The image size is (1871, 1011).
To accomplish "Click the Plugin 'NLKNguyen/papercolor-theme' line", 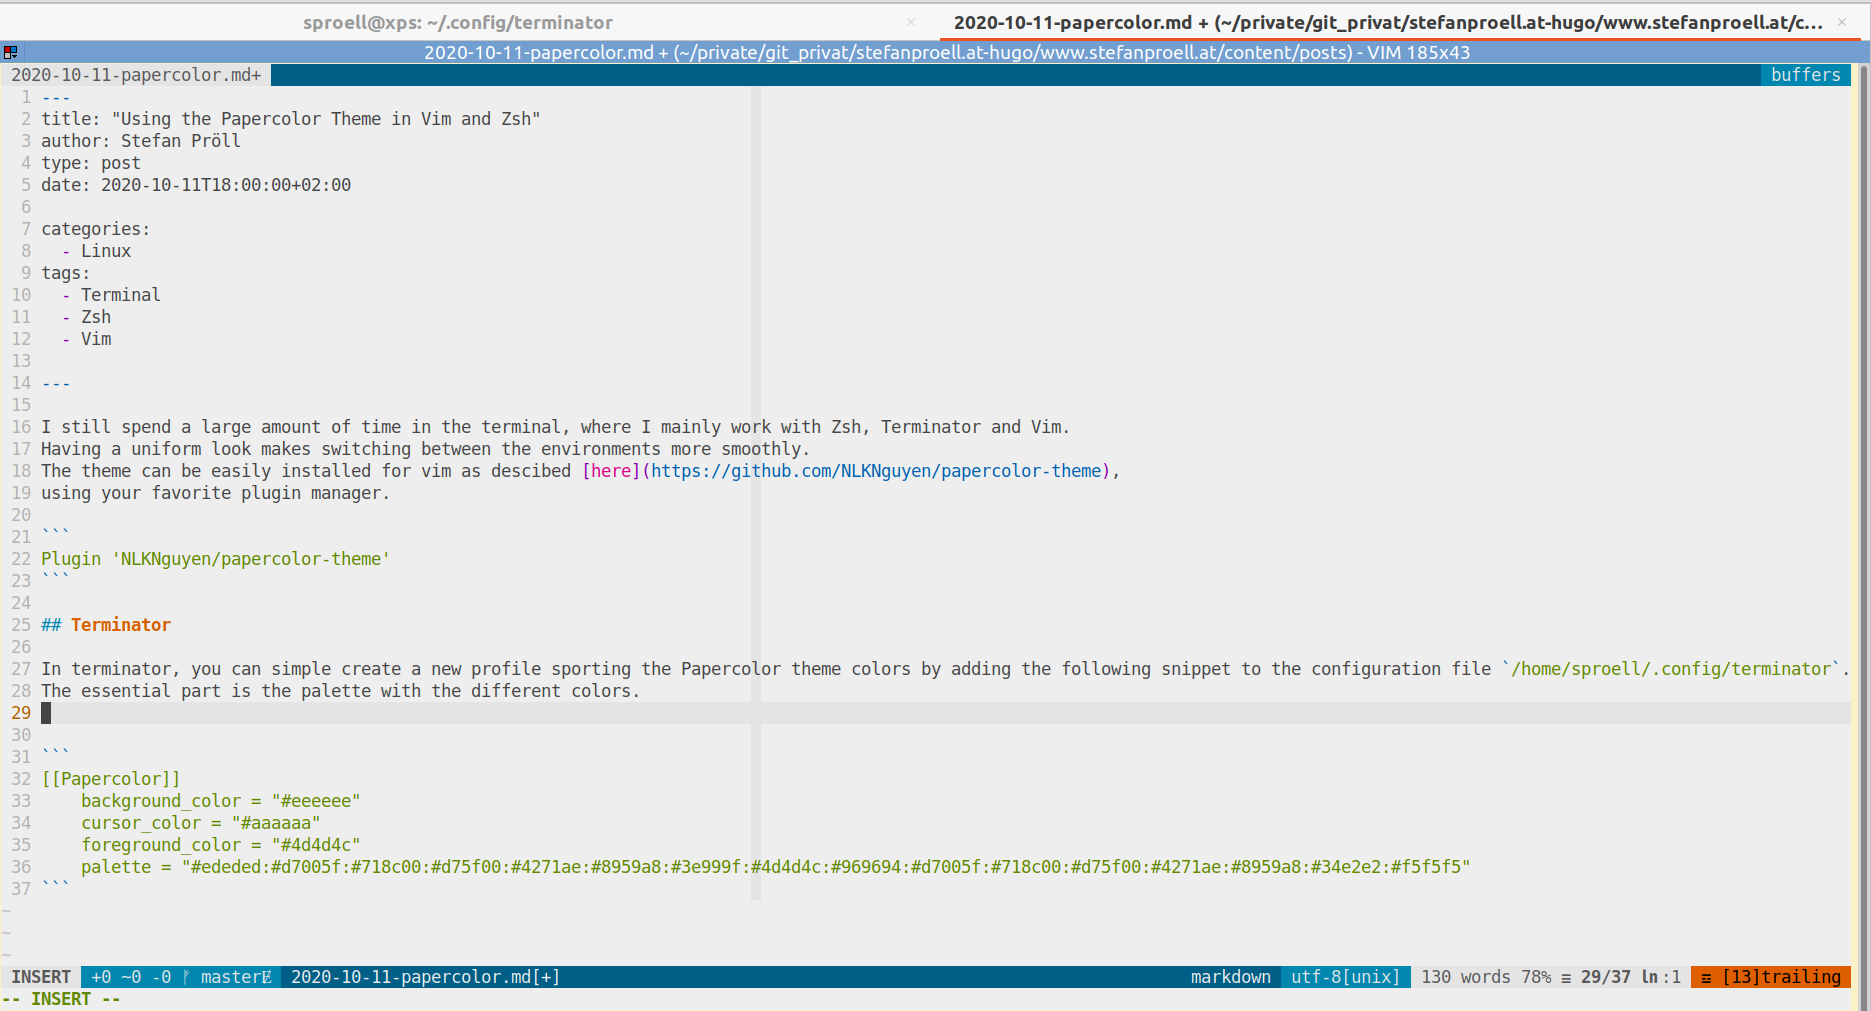I will tap(215, 559).
